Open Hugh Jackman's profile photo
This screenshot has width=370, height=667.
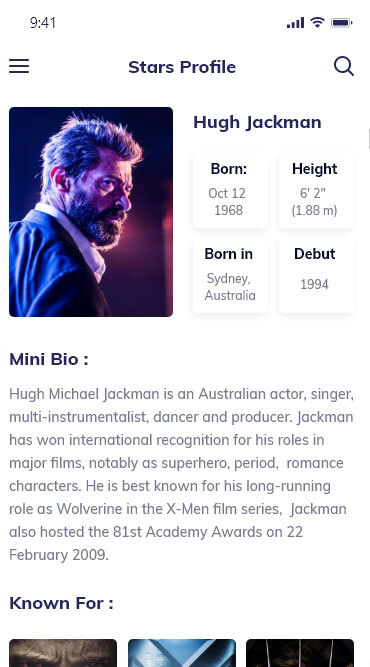pyautogui.click(x=91, y=212)
